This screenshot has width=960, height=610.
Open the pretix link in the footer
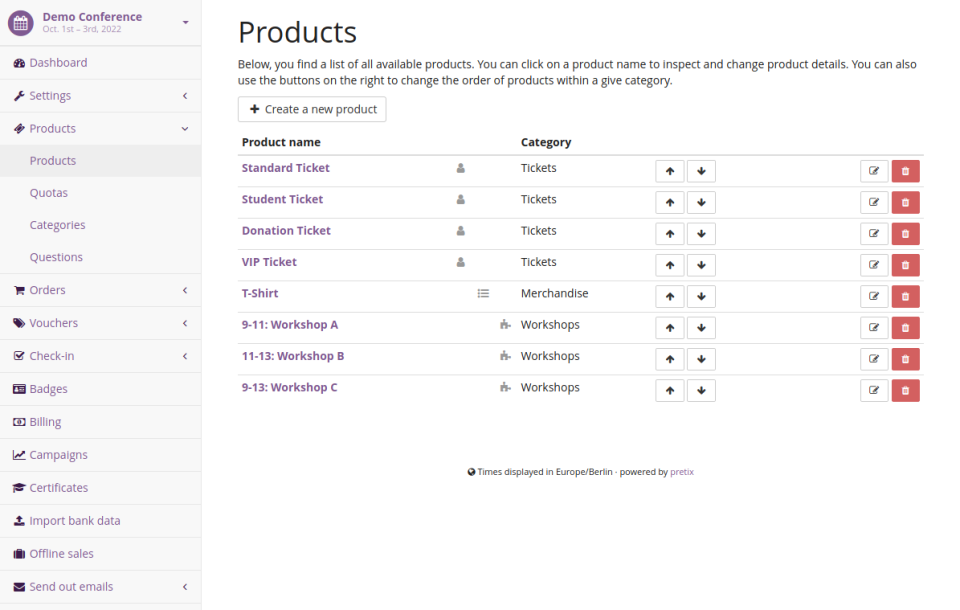(682, 471)
